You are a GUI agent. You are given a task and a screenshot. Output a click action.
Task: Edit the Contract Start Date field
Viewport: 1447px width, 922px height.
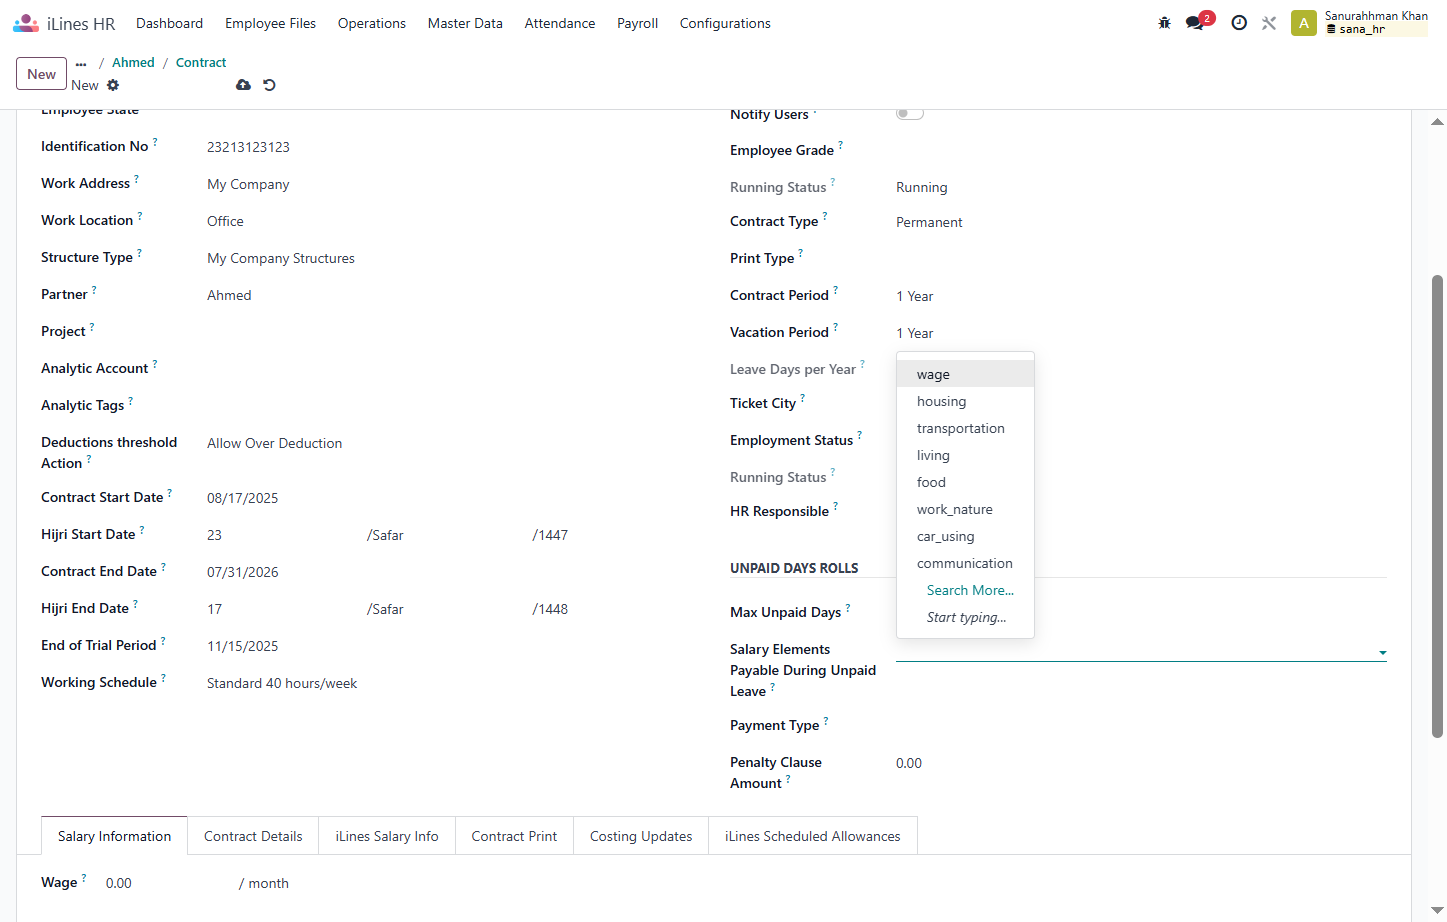click(243, 498)
